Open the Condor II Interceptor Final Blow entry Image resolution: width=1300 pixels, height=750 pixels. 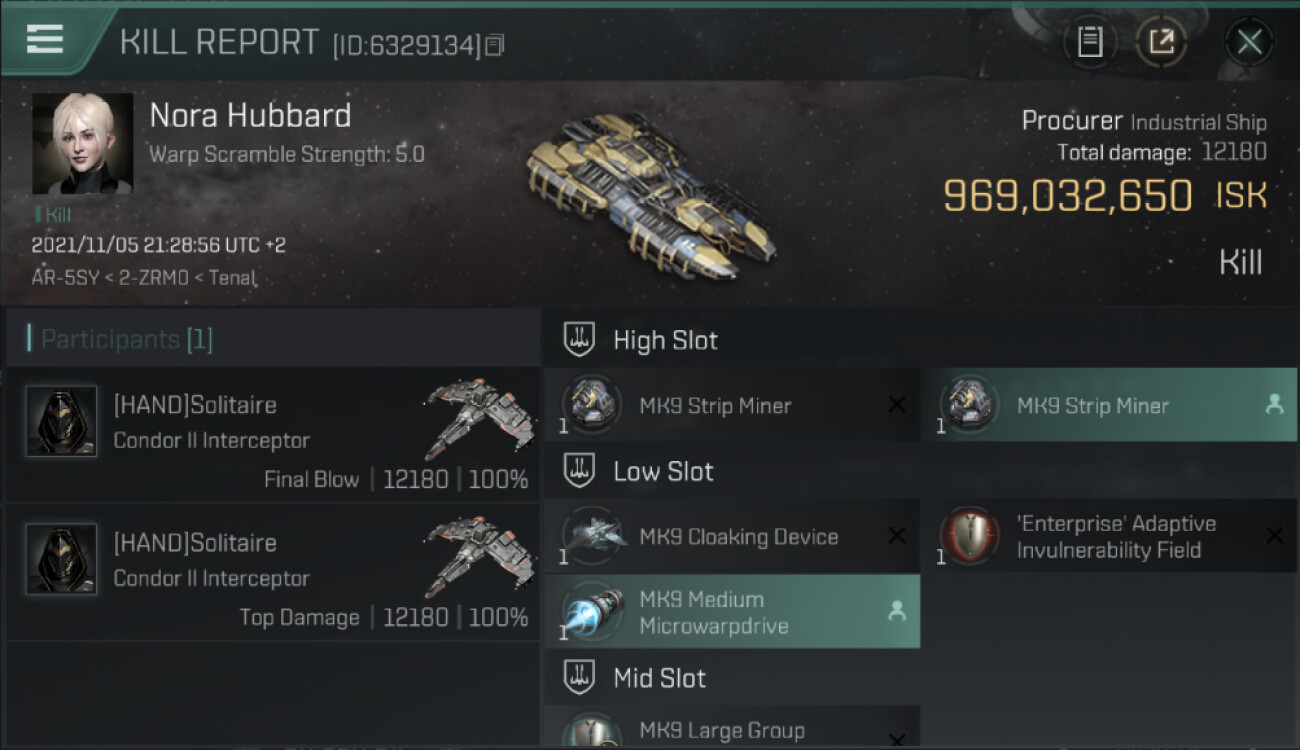(x=273, y=433)
